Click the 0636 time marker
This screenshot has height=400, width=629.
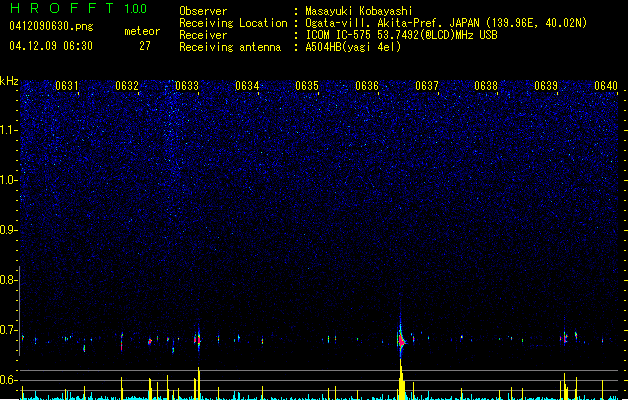(367, 86)
